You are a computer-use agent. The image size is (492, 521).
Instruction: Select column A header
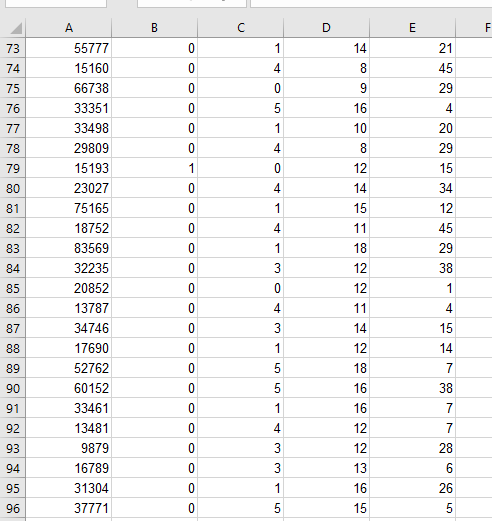tap(69, 28)
